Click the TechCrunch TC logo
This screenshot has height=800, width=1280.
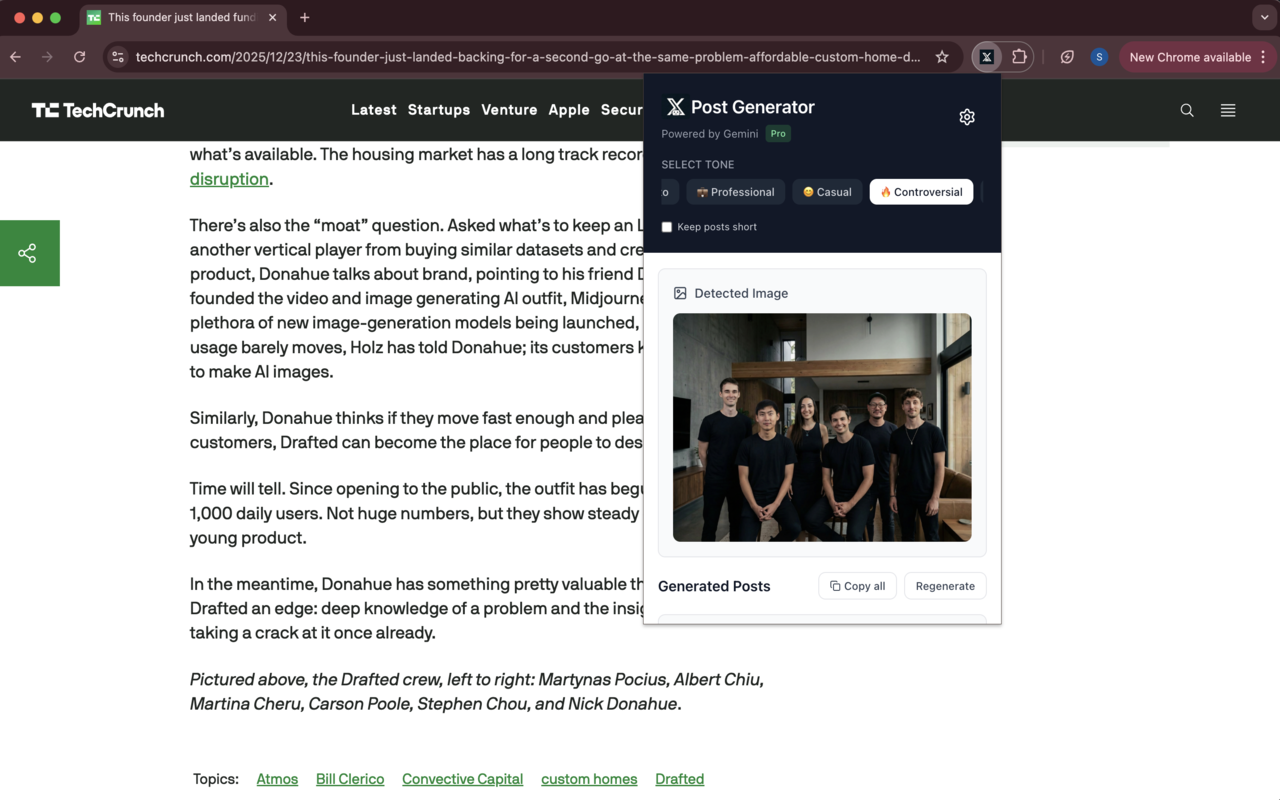97,110
